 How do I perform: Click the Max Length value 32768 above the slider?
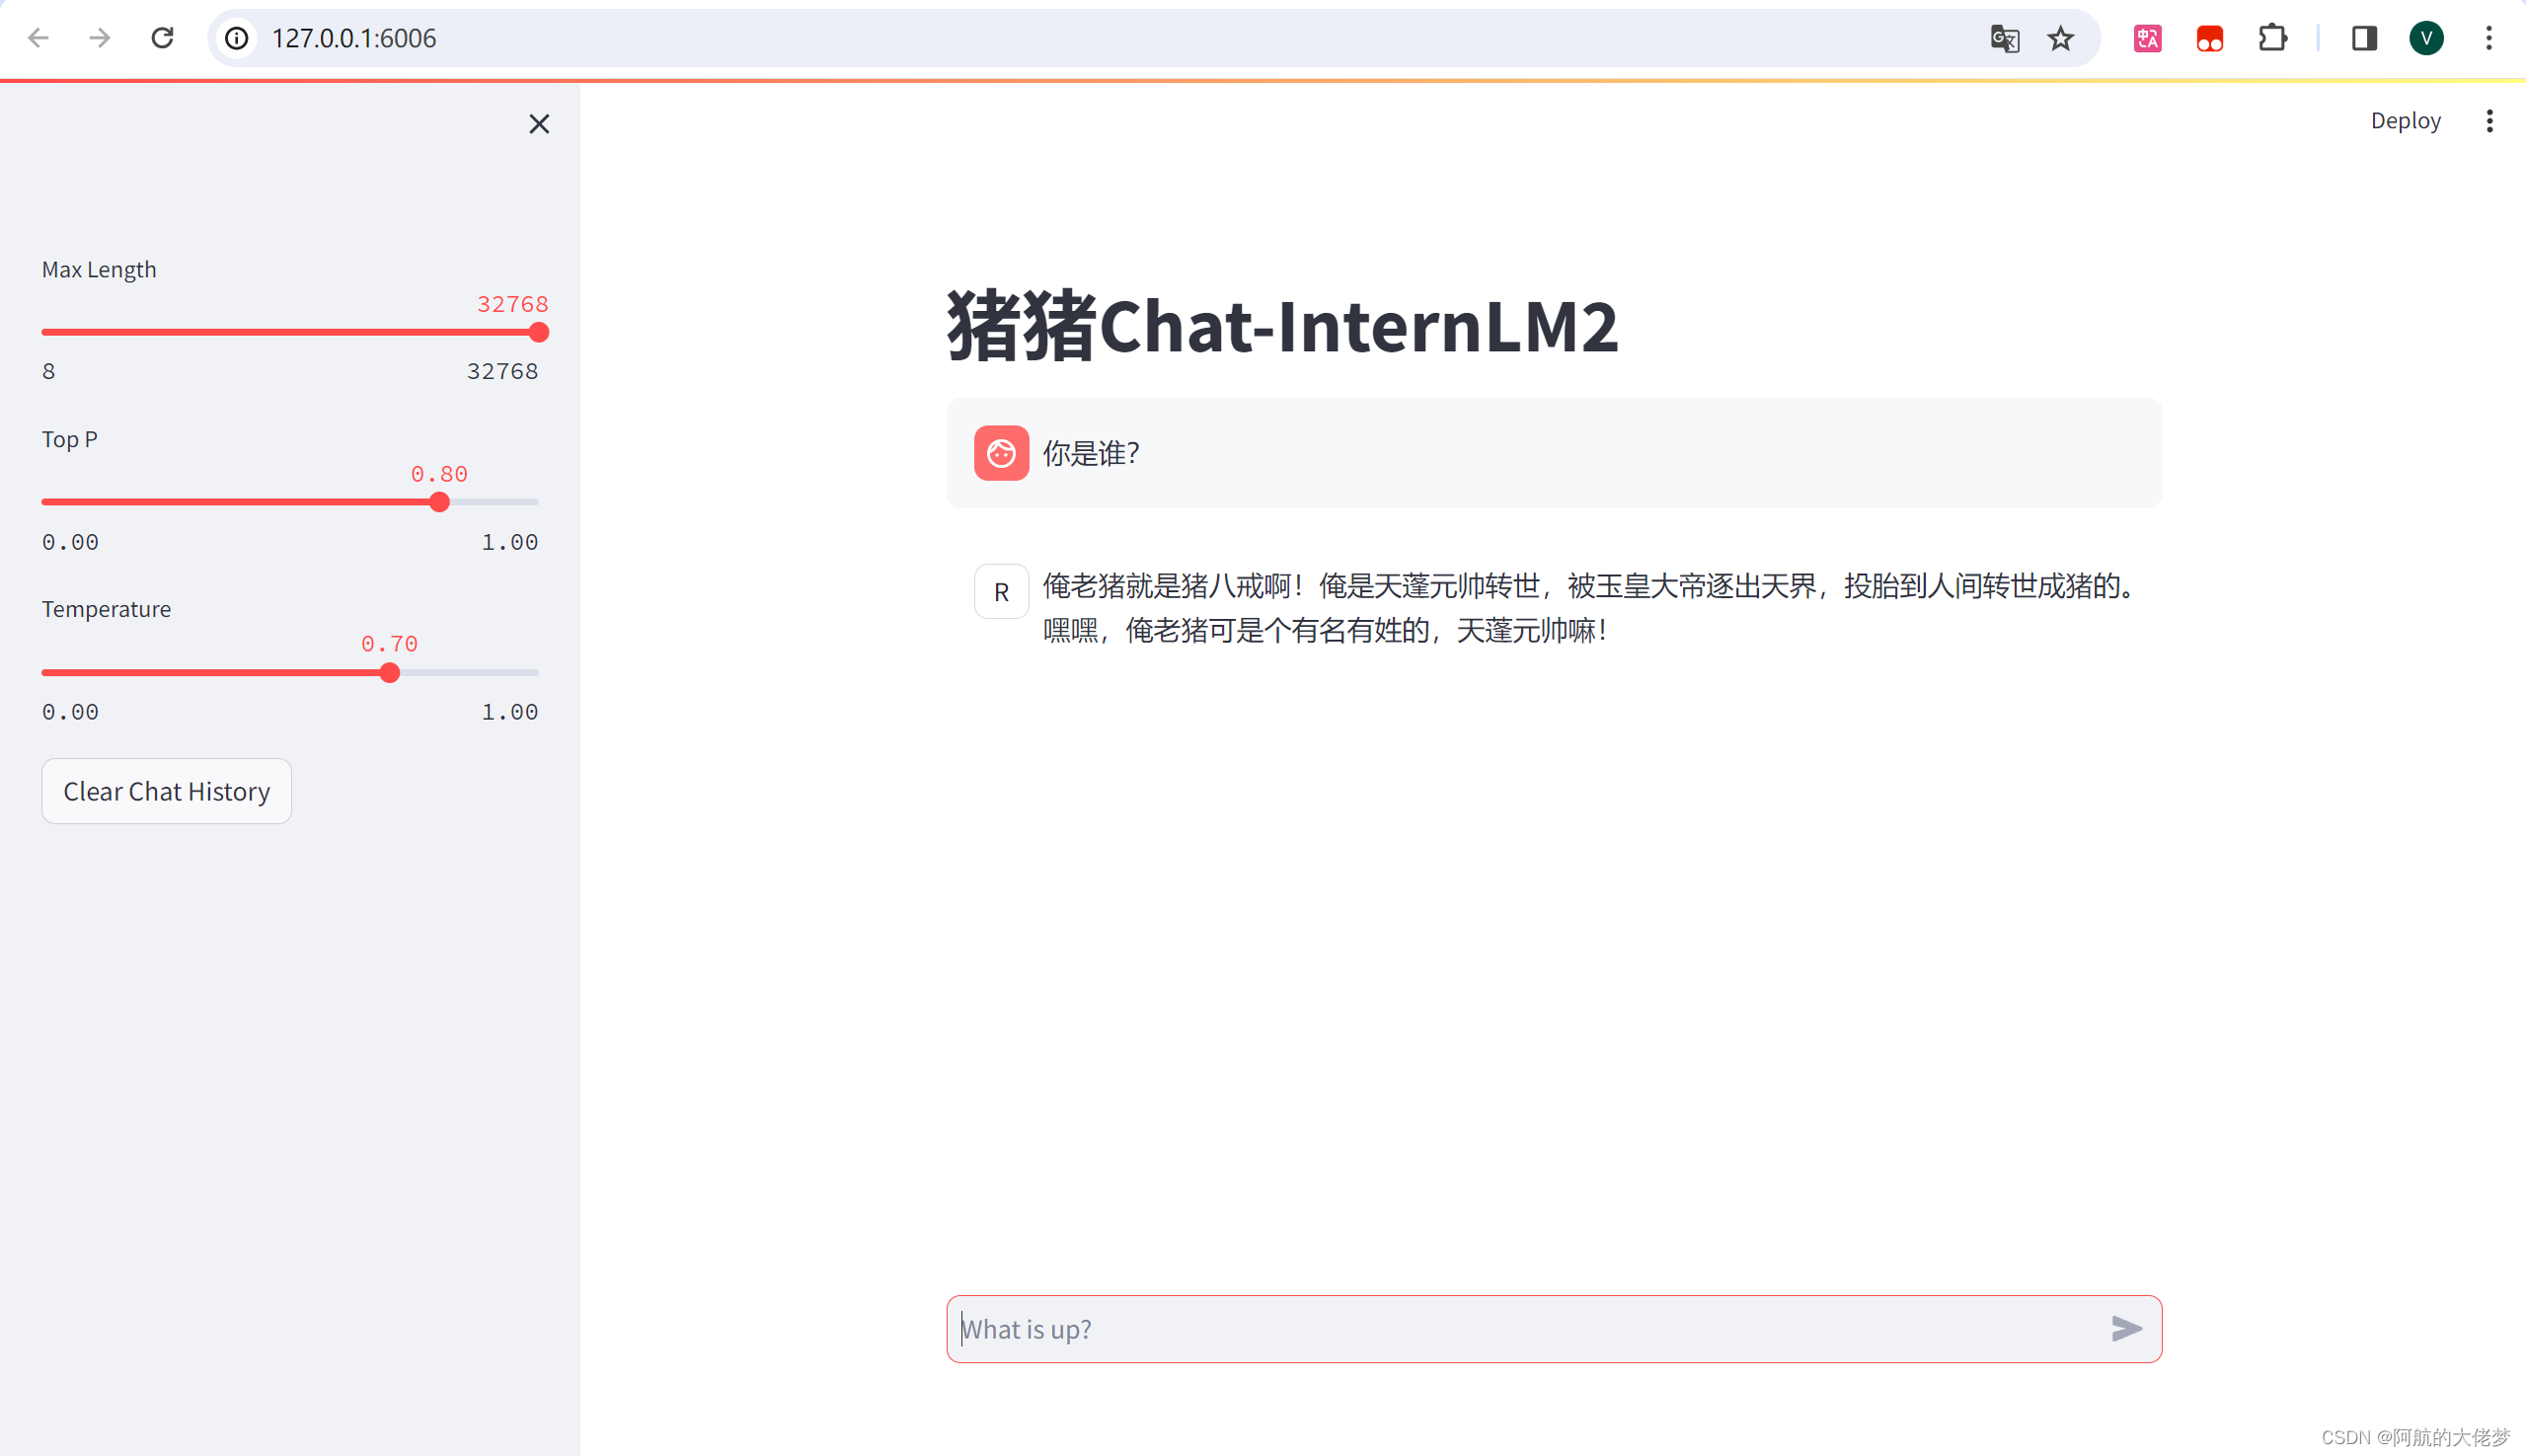point(512,304)
